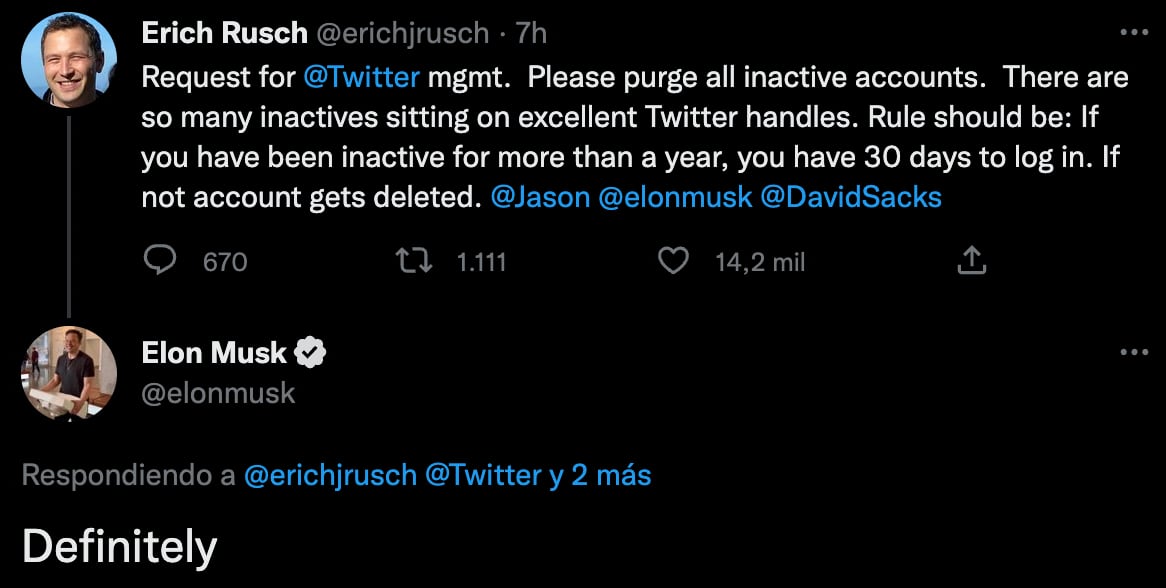
Task: Open the more options menu on Elon's reply
Action: 1136,351
